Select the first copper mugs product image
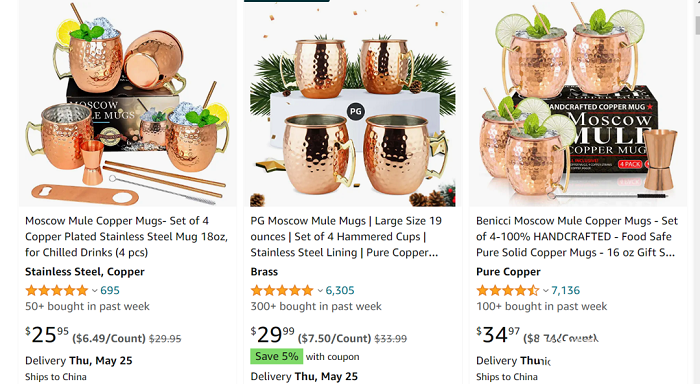 tap(128, 104)
